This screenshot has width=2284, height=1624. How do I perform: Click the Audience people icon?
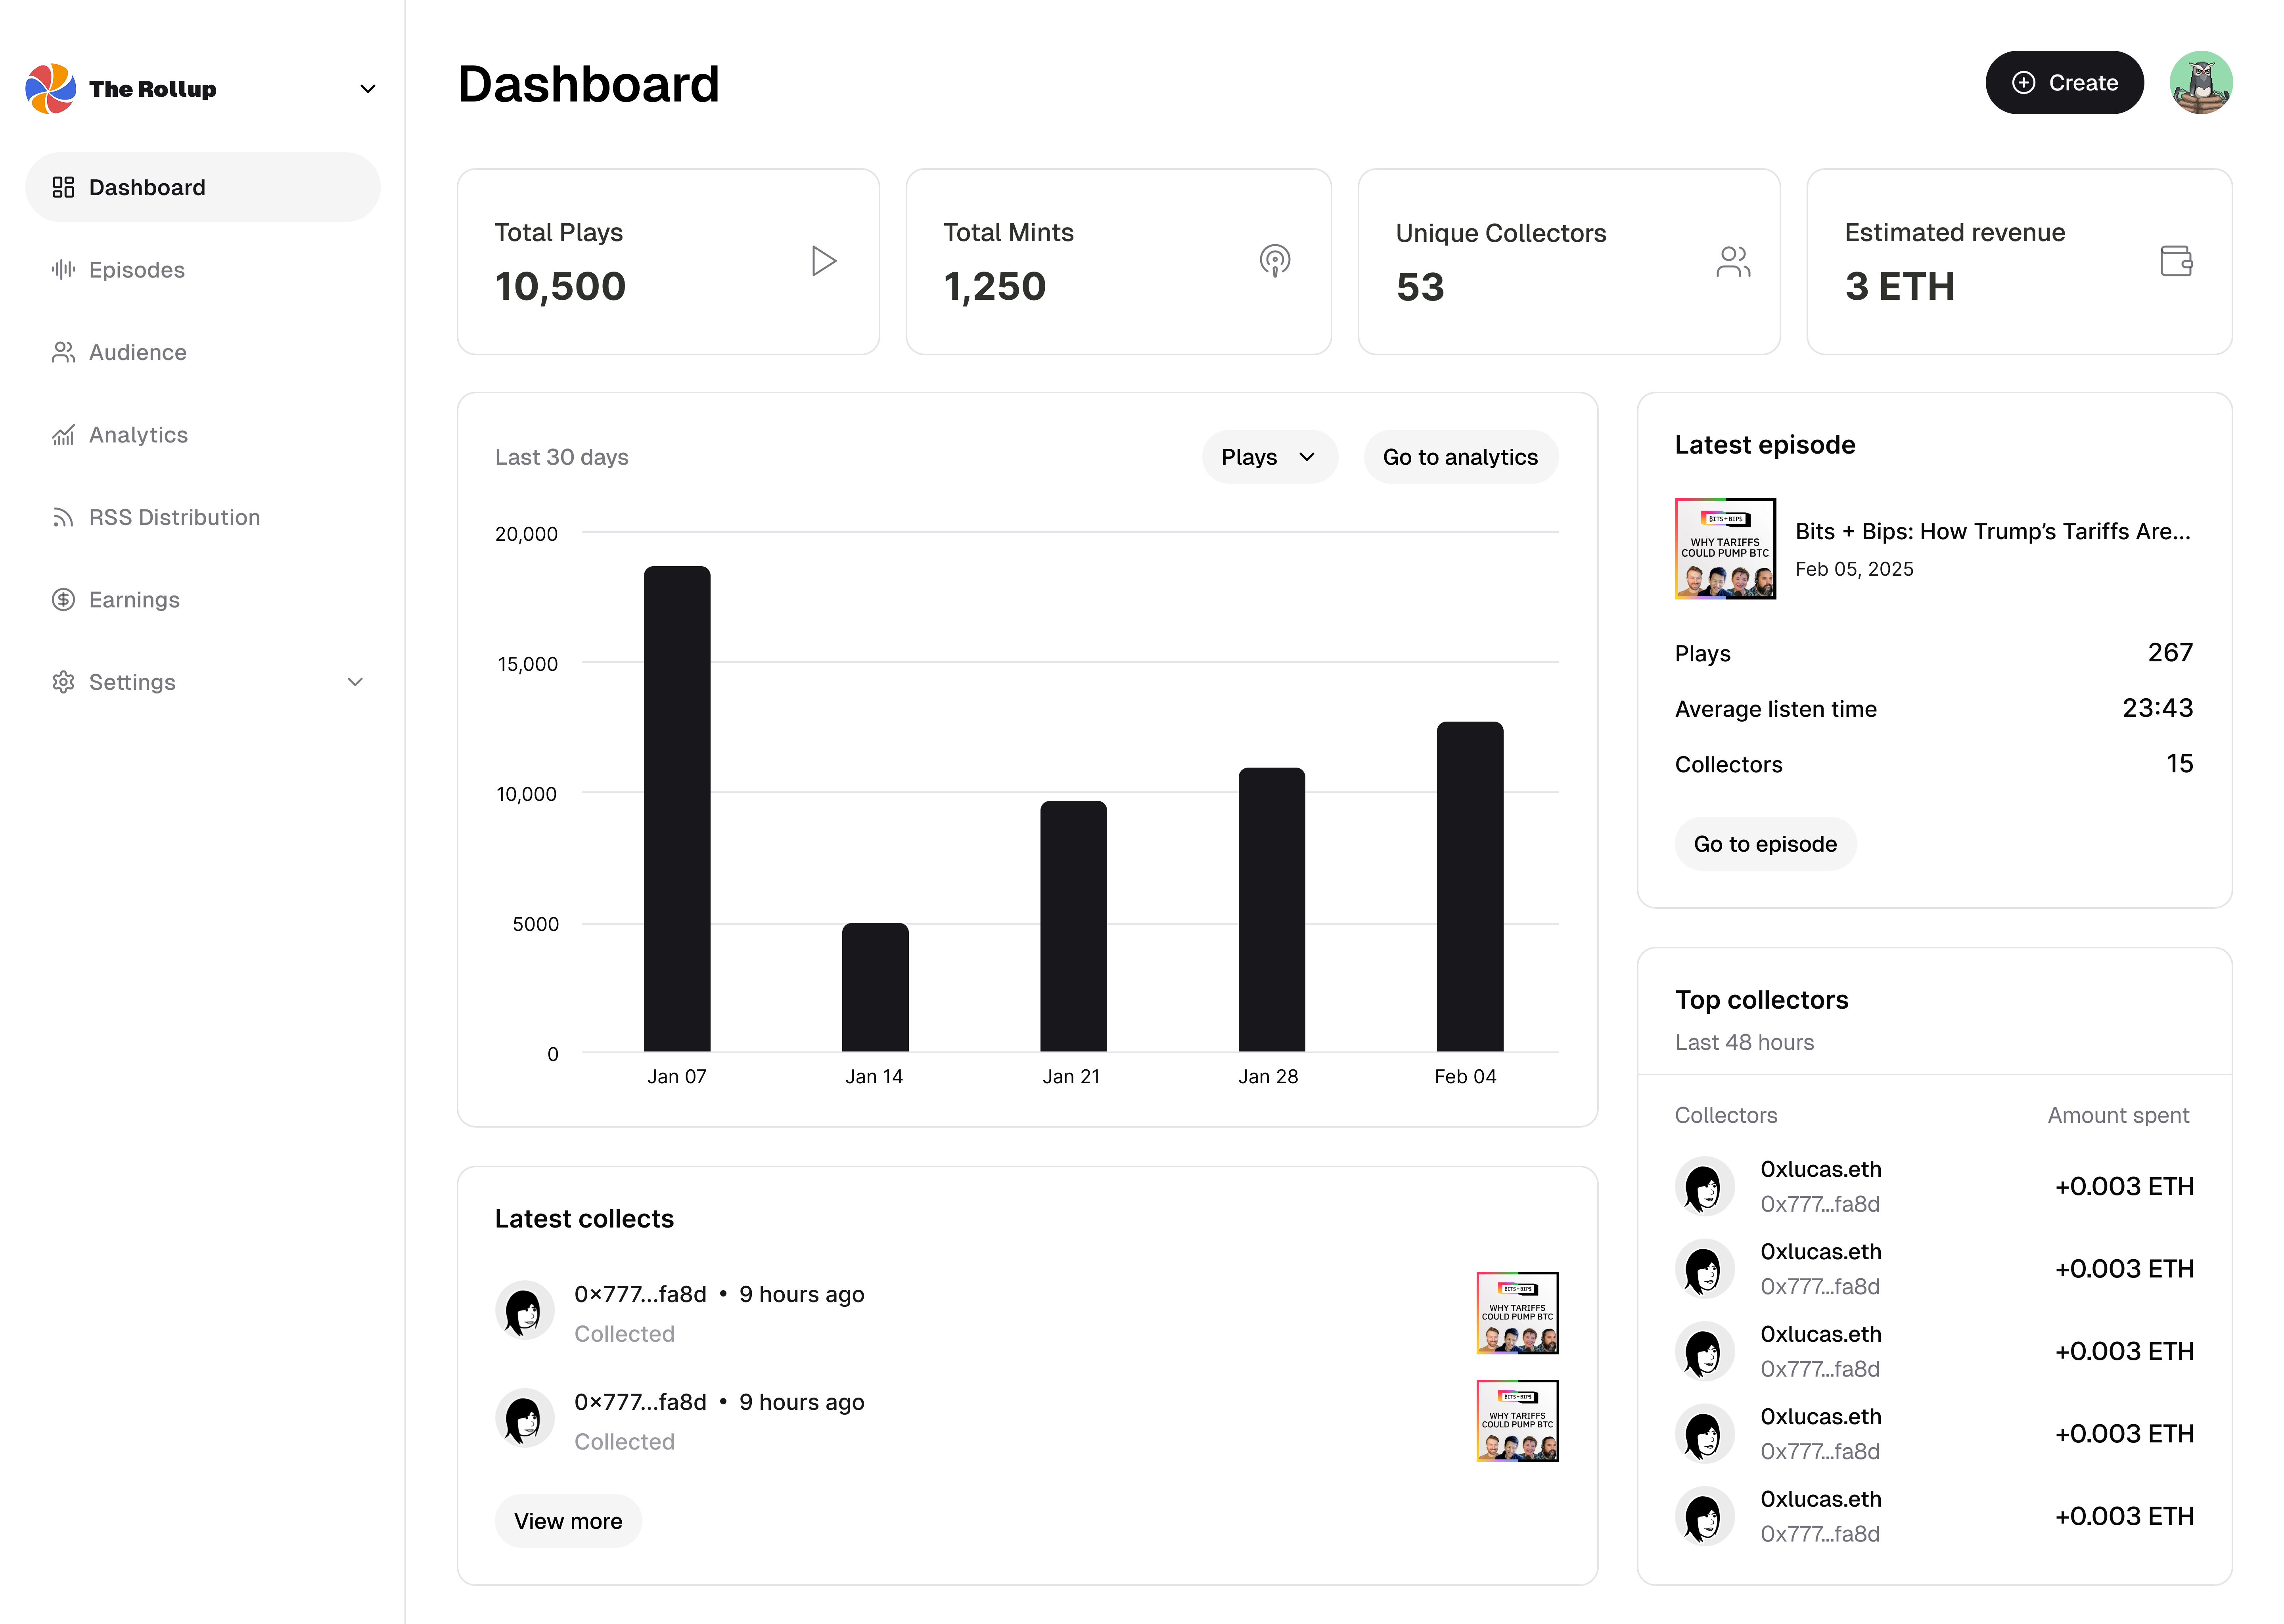pyautogui.click(x=63, y=352)
